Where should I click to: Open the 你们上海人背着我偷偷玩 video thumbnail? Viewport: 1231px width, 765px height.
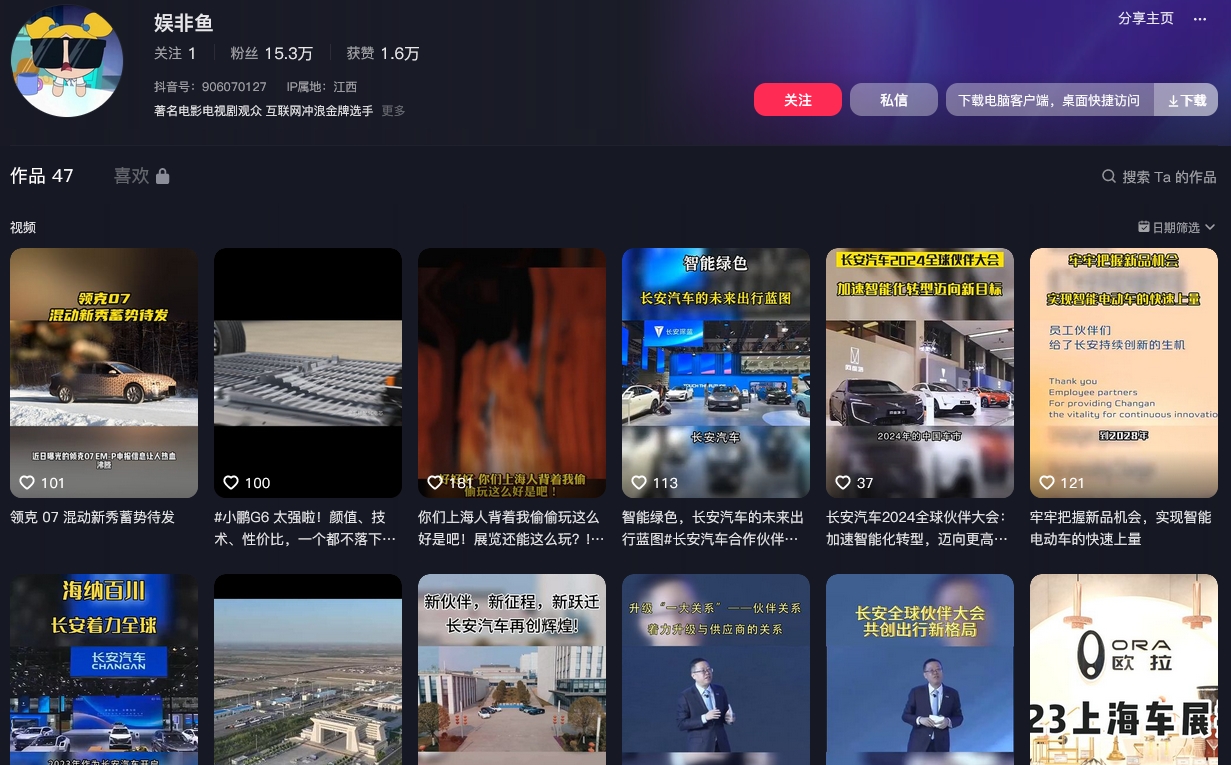tap(512, 373)
